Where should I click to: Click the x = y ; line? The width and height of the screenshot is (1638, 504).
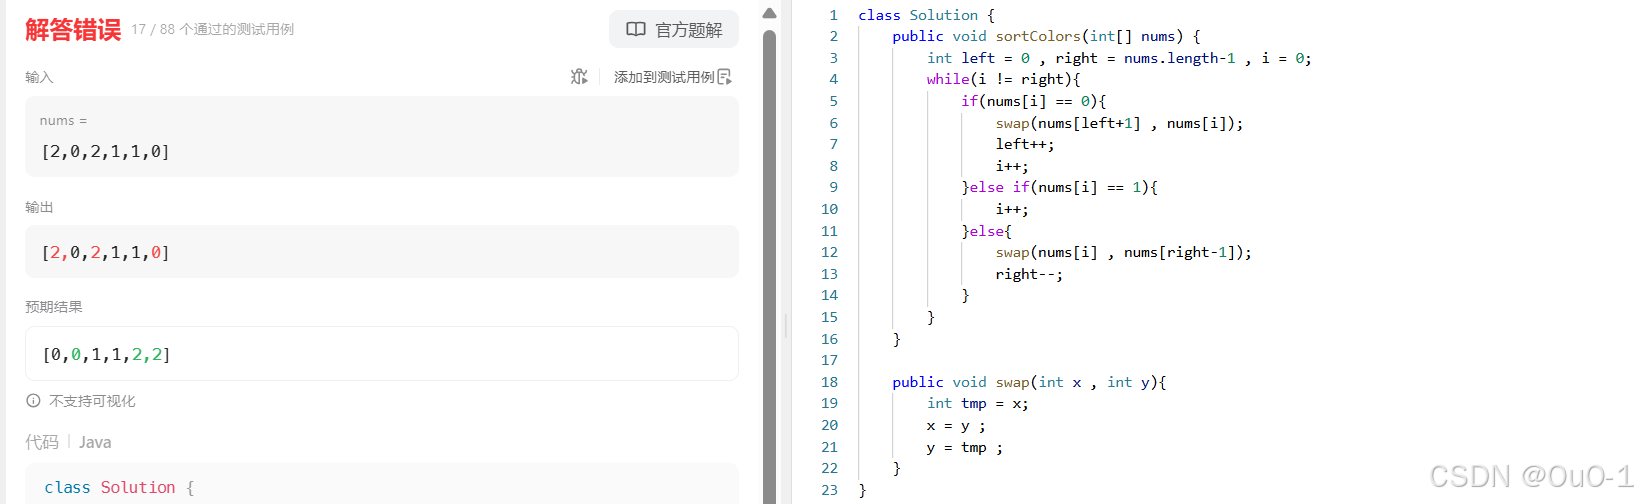pyautogui.click(x=955, y=425)
